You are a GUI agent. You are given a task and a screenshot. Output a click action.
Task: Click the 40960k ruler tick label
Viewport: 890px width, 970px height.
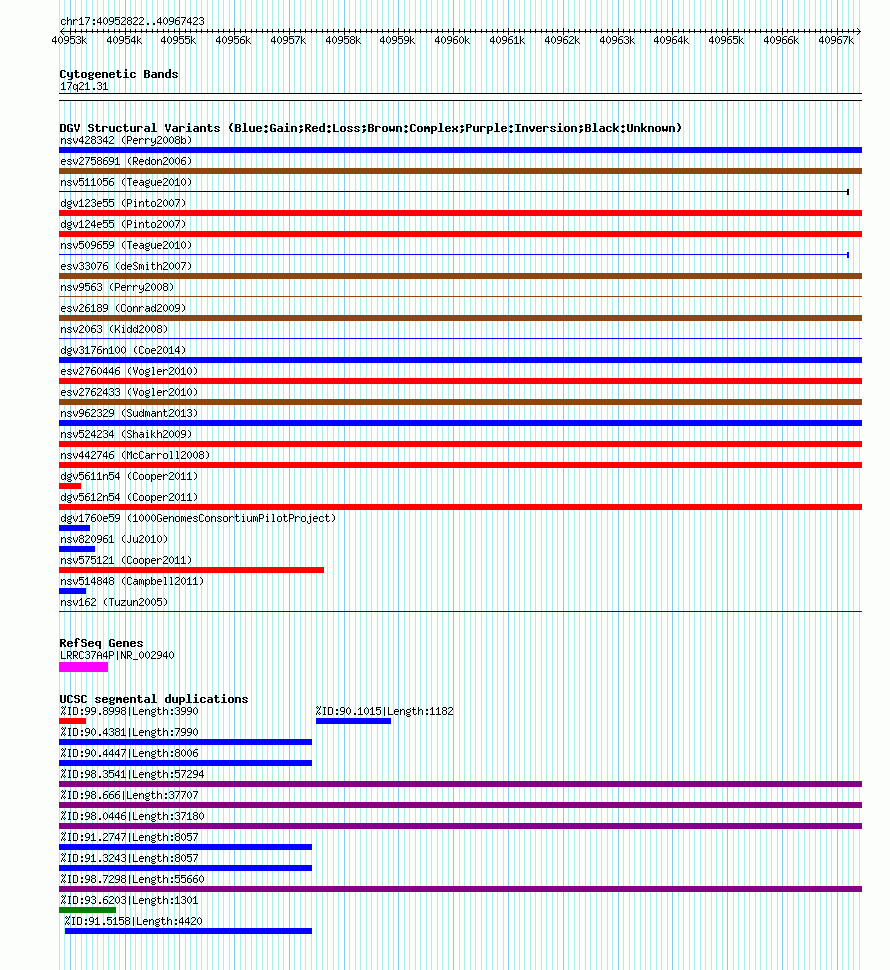[452, 41]
